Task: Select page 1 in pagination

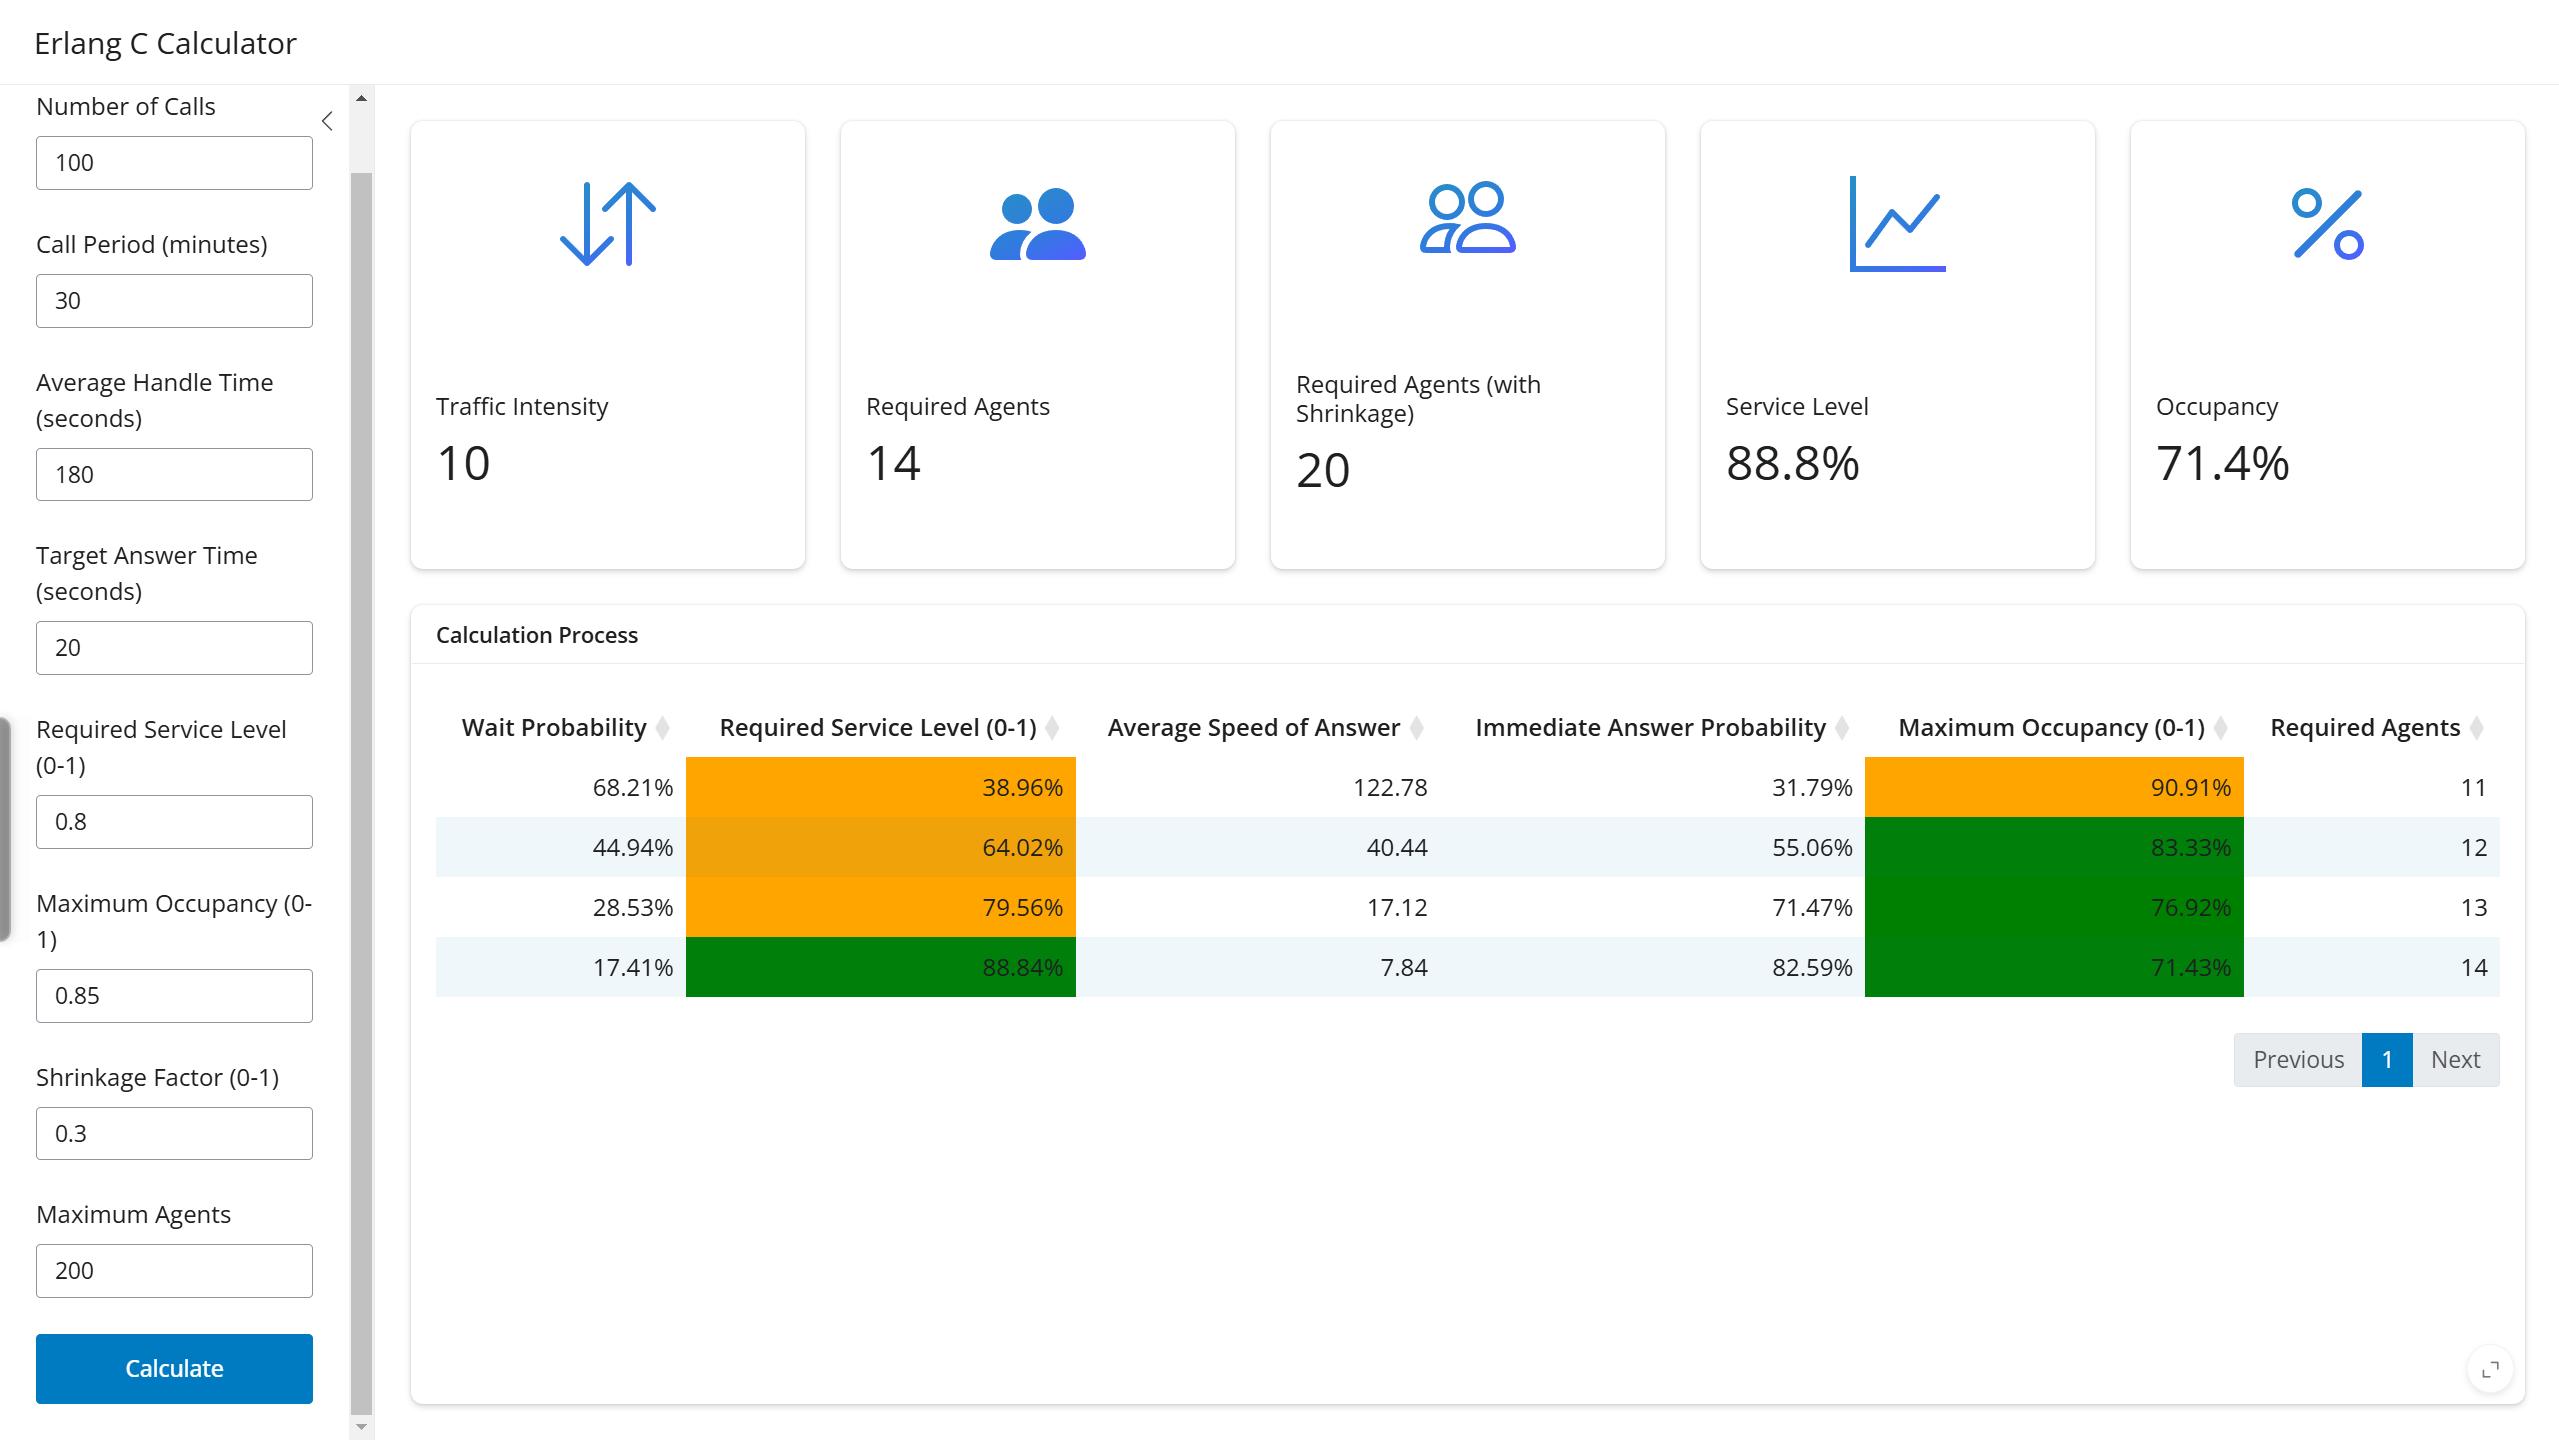Action: pos(2387,1060)
